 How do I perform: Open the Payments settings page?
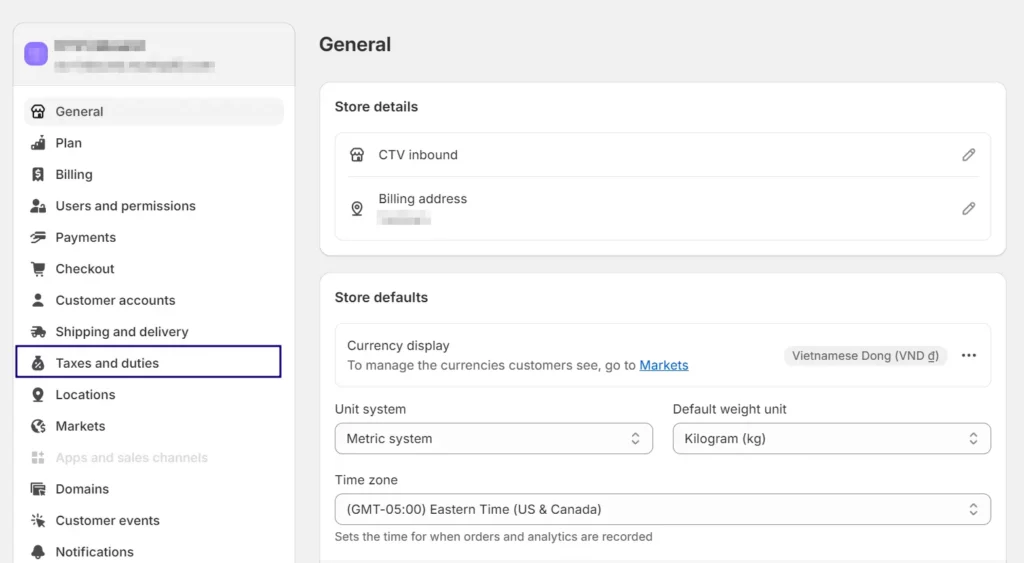click(x=86, y=237)
